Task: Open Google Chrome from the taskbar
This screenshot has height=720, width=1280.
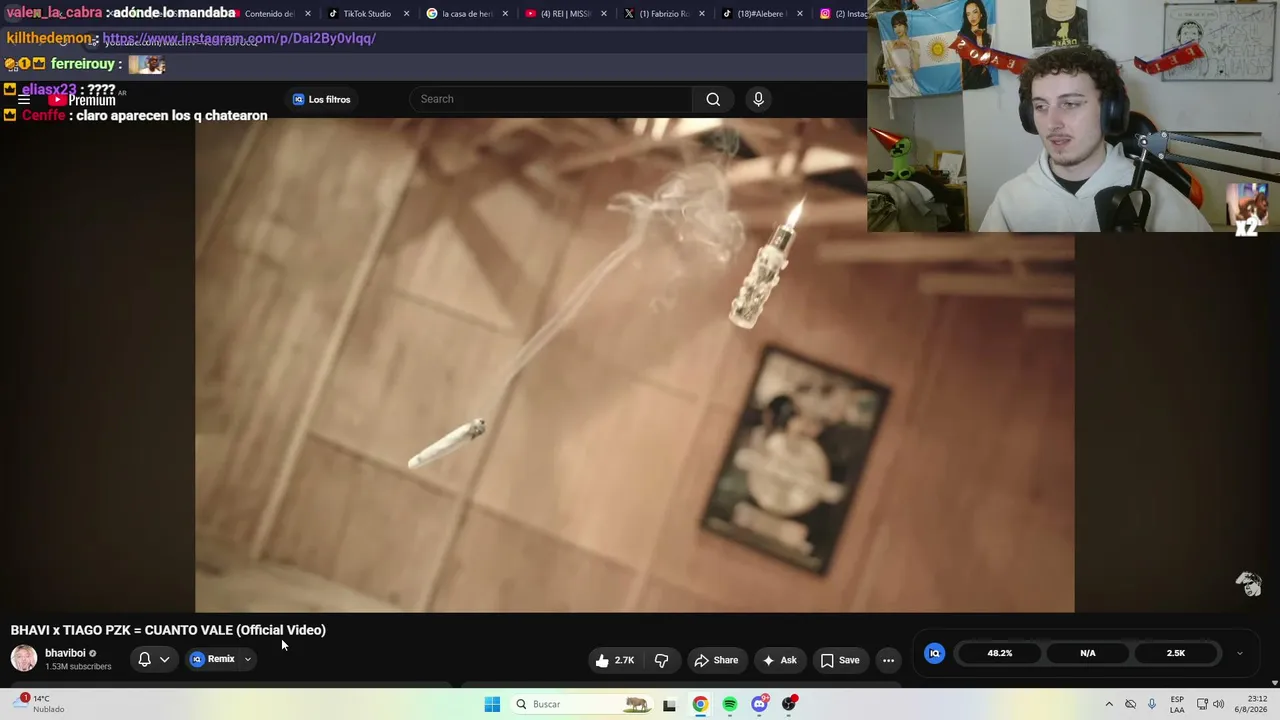Action: pyautogui.click(x=700, y=704)
